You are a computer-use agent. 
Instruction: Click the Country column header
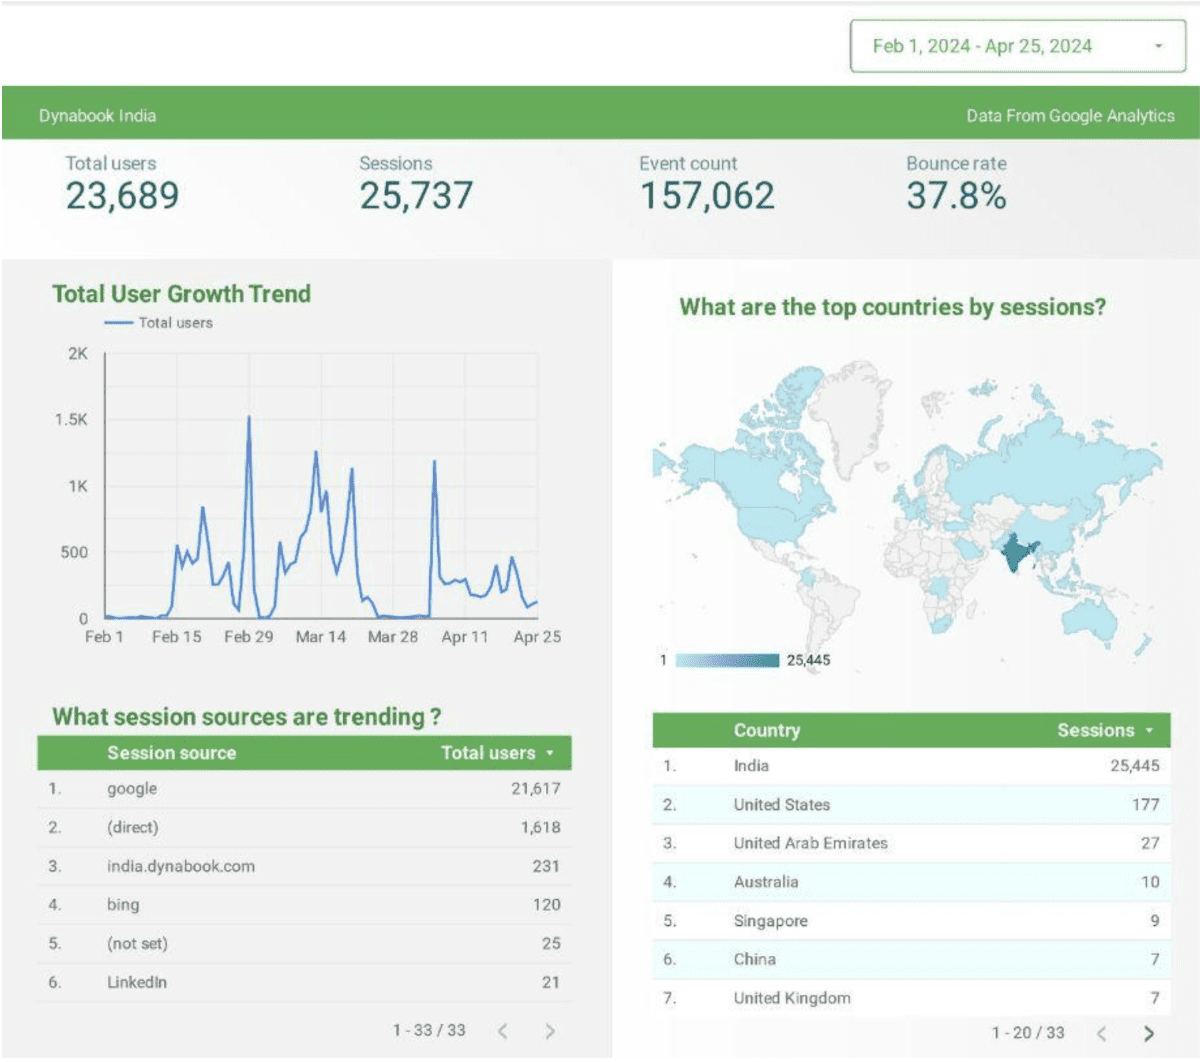(766, 730)
